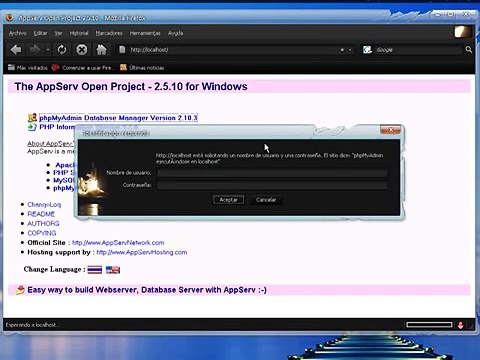Click the envelope icon by Easy way text

[x=20, y=290]
